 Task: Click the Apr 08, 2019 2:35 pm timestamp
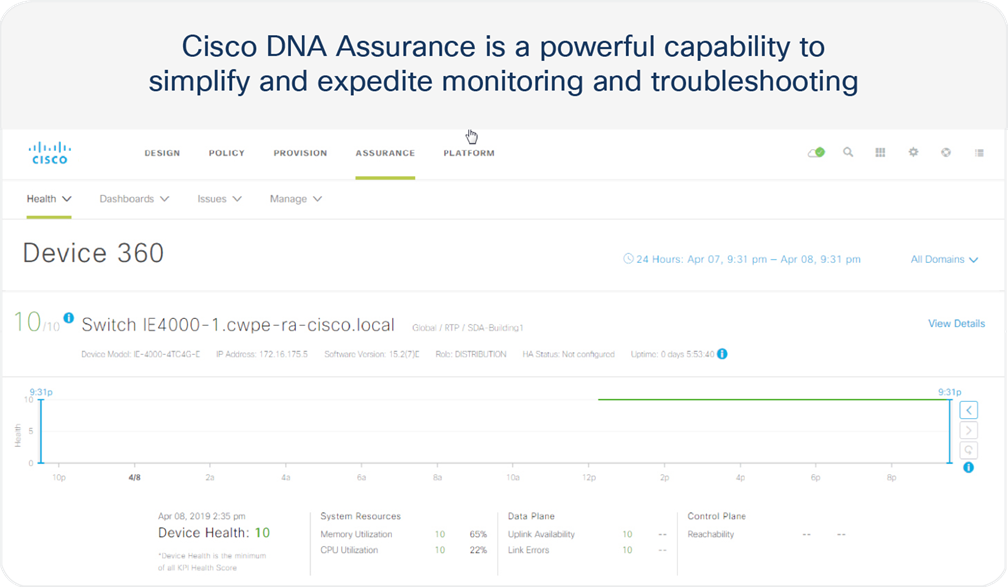click(x=202, y=516)
